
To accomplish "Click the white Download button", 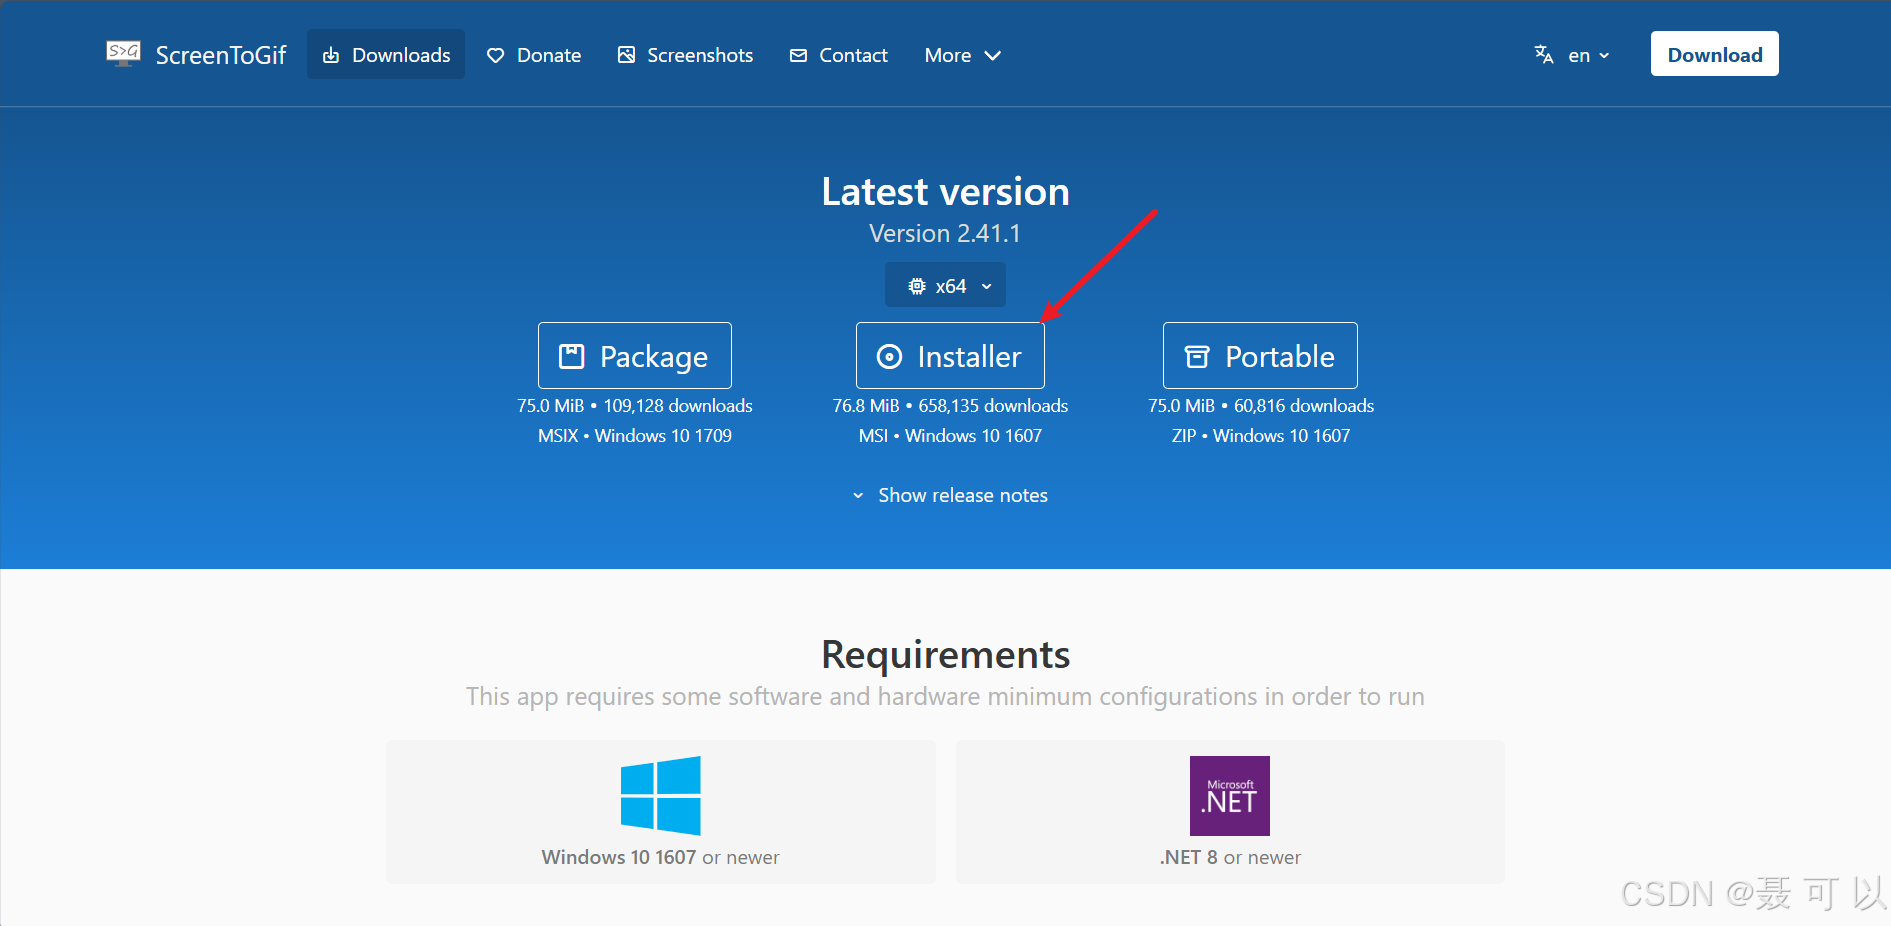I will click(x=1714, y=54).
